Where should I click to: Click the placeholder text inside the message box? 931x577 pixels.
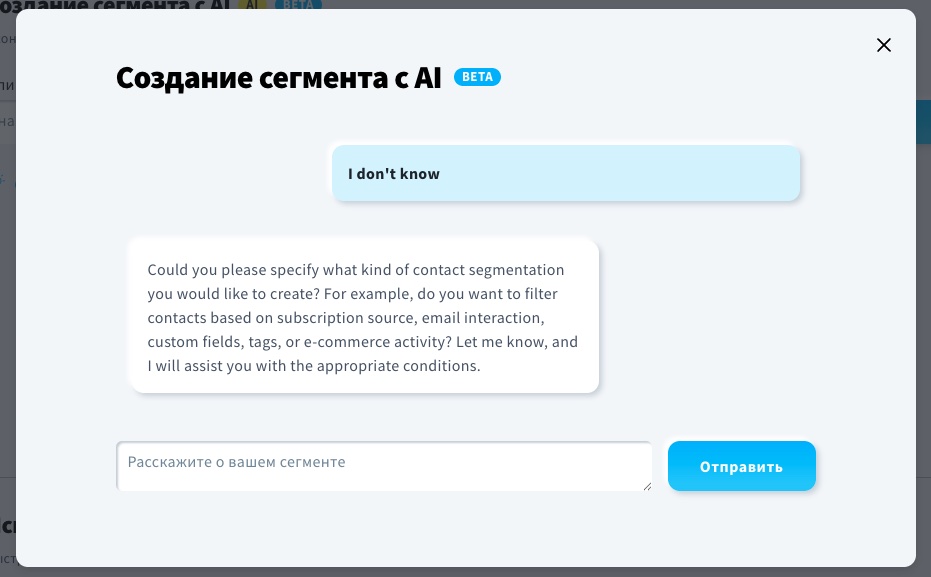pyautogui.click(x=236, y=462)
